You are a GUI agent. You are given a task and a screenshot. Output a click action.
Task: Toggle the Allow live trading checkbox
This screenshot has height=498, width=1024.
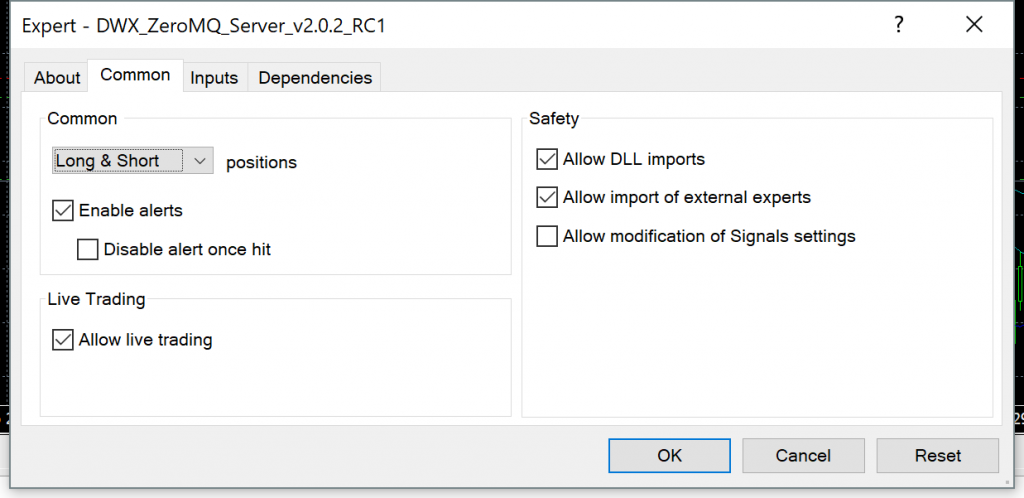click(63, 340)
